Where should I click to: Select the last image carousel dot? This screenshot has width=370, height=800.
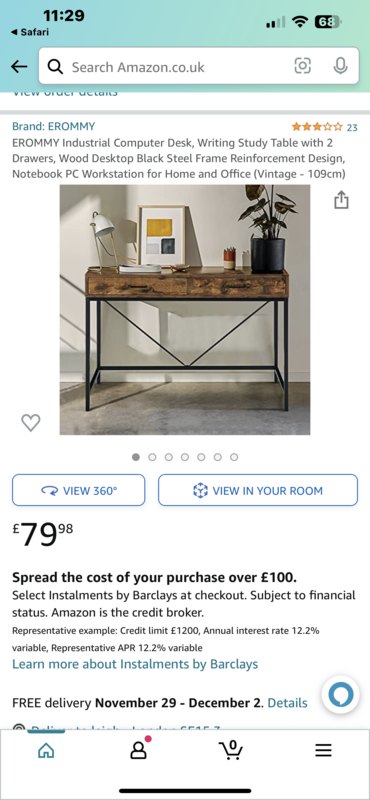234,457
